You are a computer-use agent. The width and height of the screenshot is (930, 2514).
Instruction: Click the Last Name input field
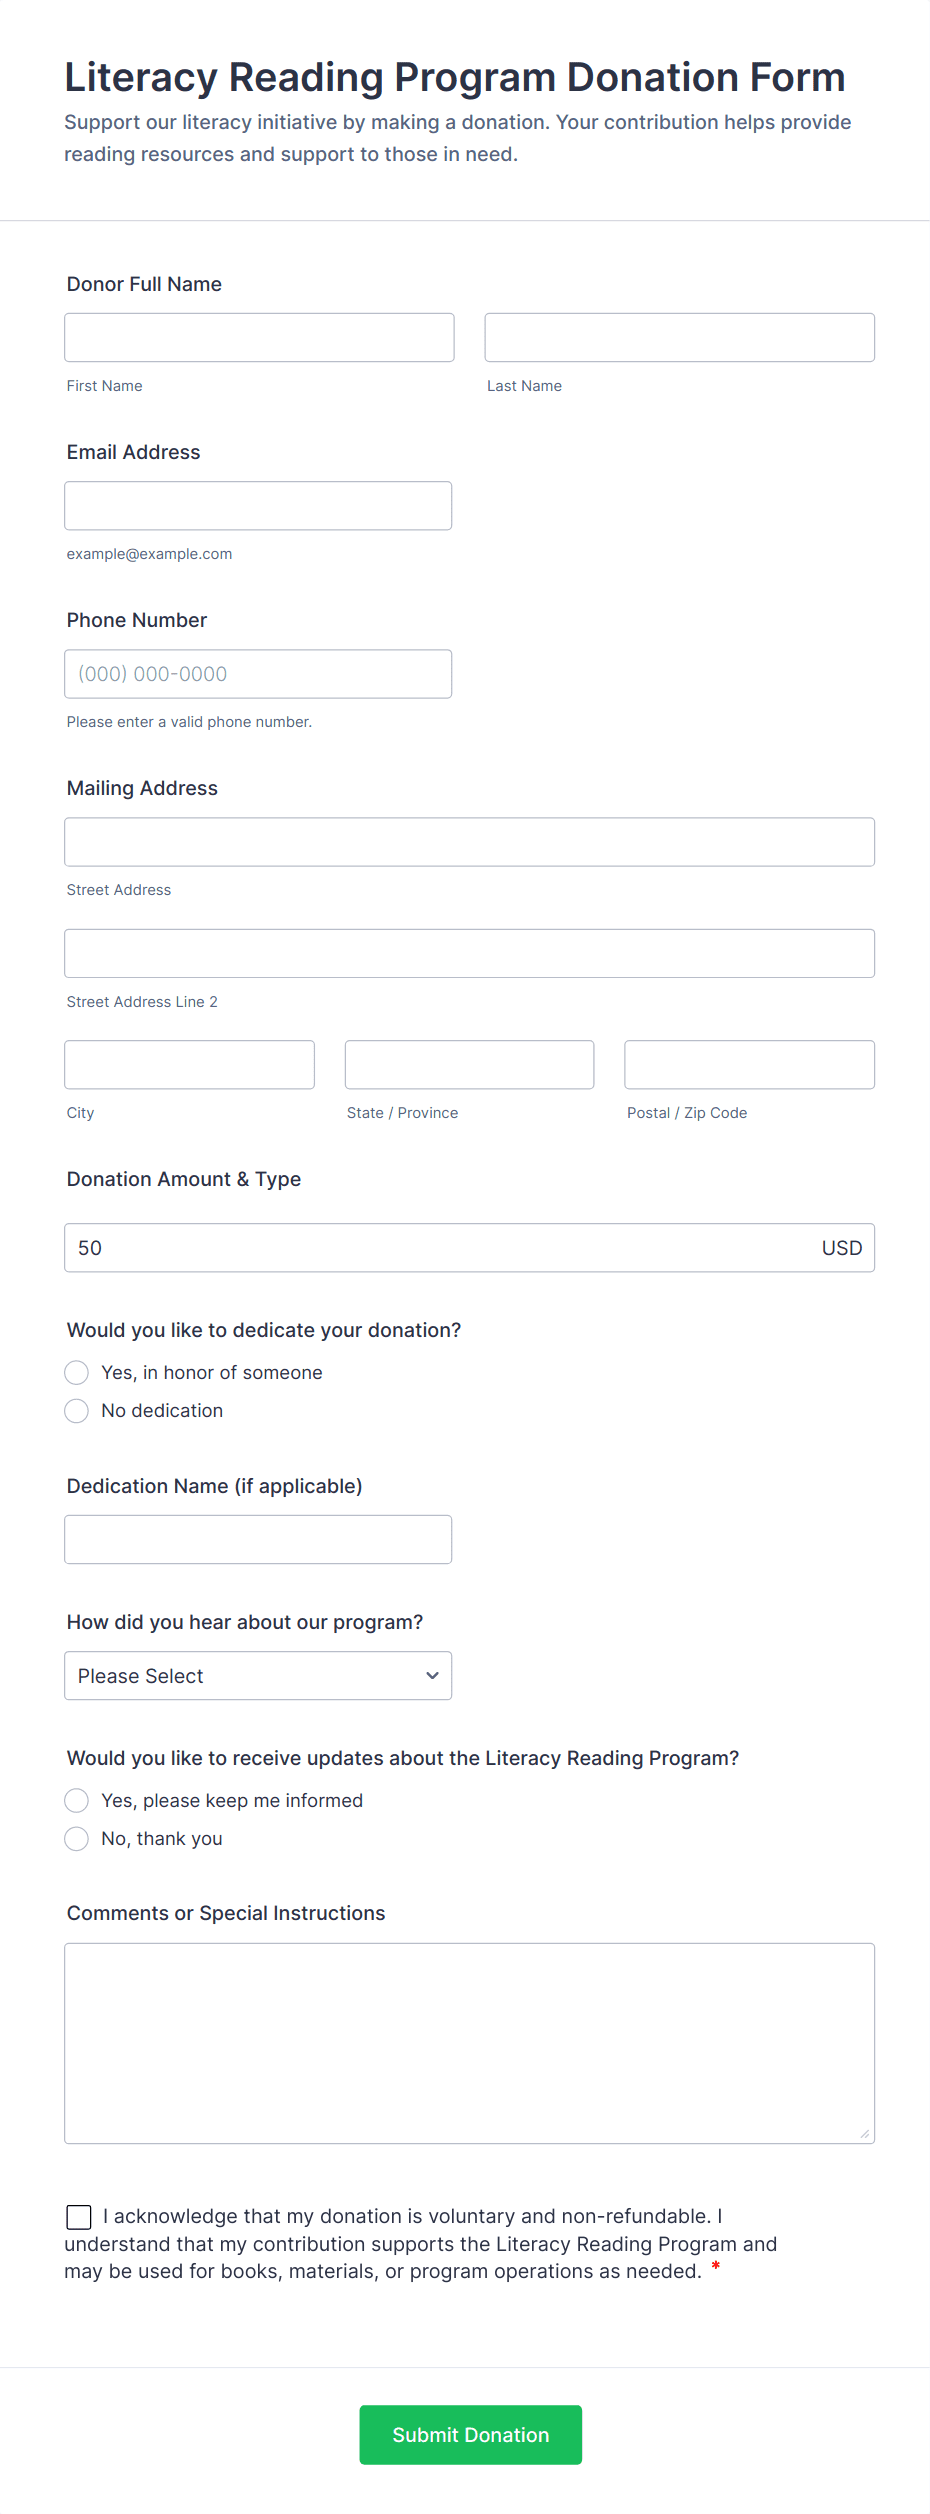click(679, 338)
